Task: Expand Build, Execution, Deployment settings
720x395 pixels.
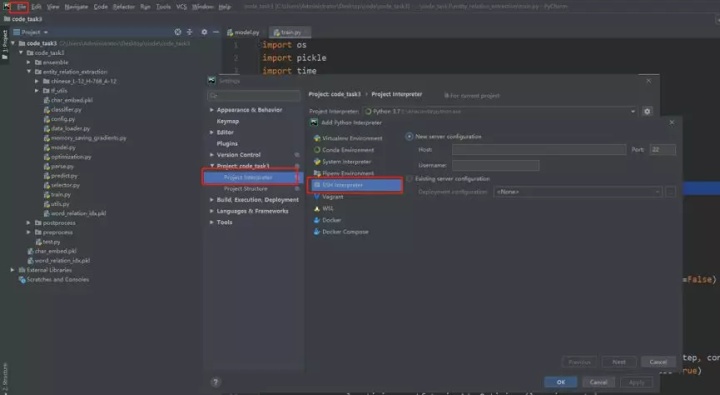Action: coord(212,200)
